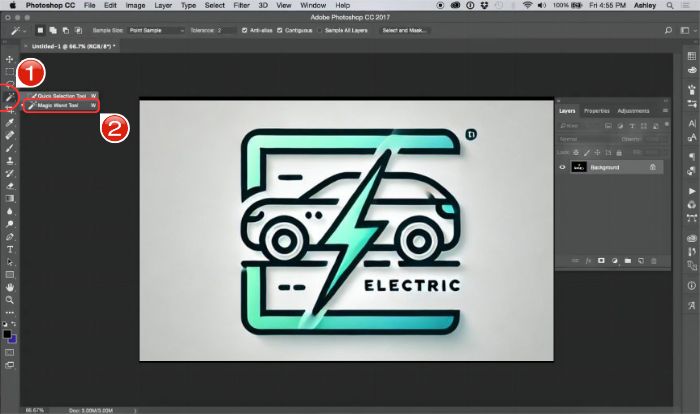Click the Intersect with selection icon
This screenshot has width=700, height=414.
point(79,30)
